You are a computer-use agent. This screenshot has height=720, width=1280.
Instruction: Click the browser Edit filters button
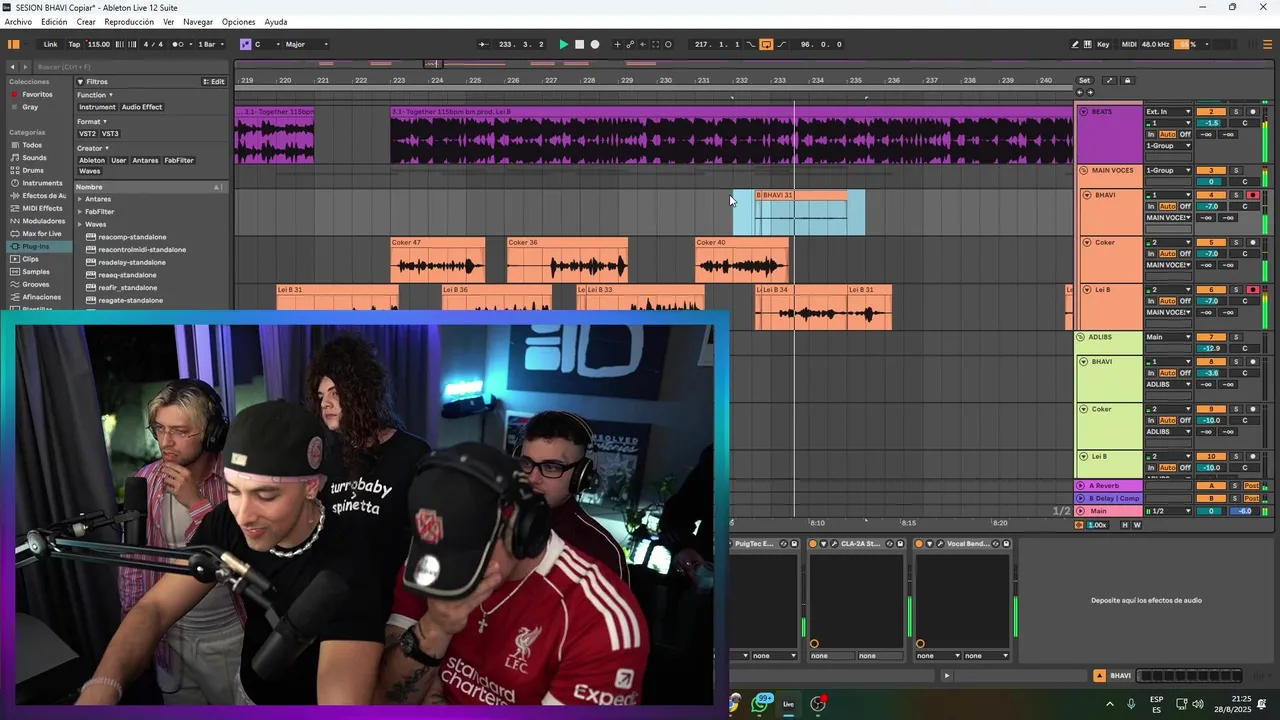(x=214, y=82)
